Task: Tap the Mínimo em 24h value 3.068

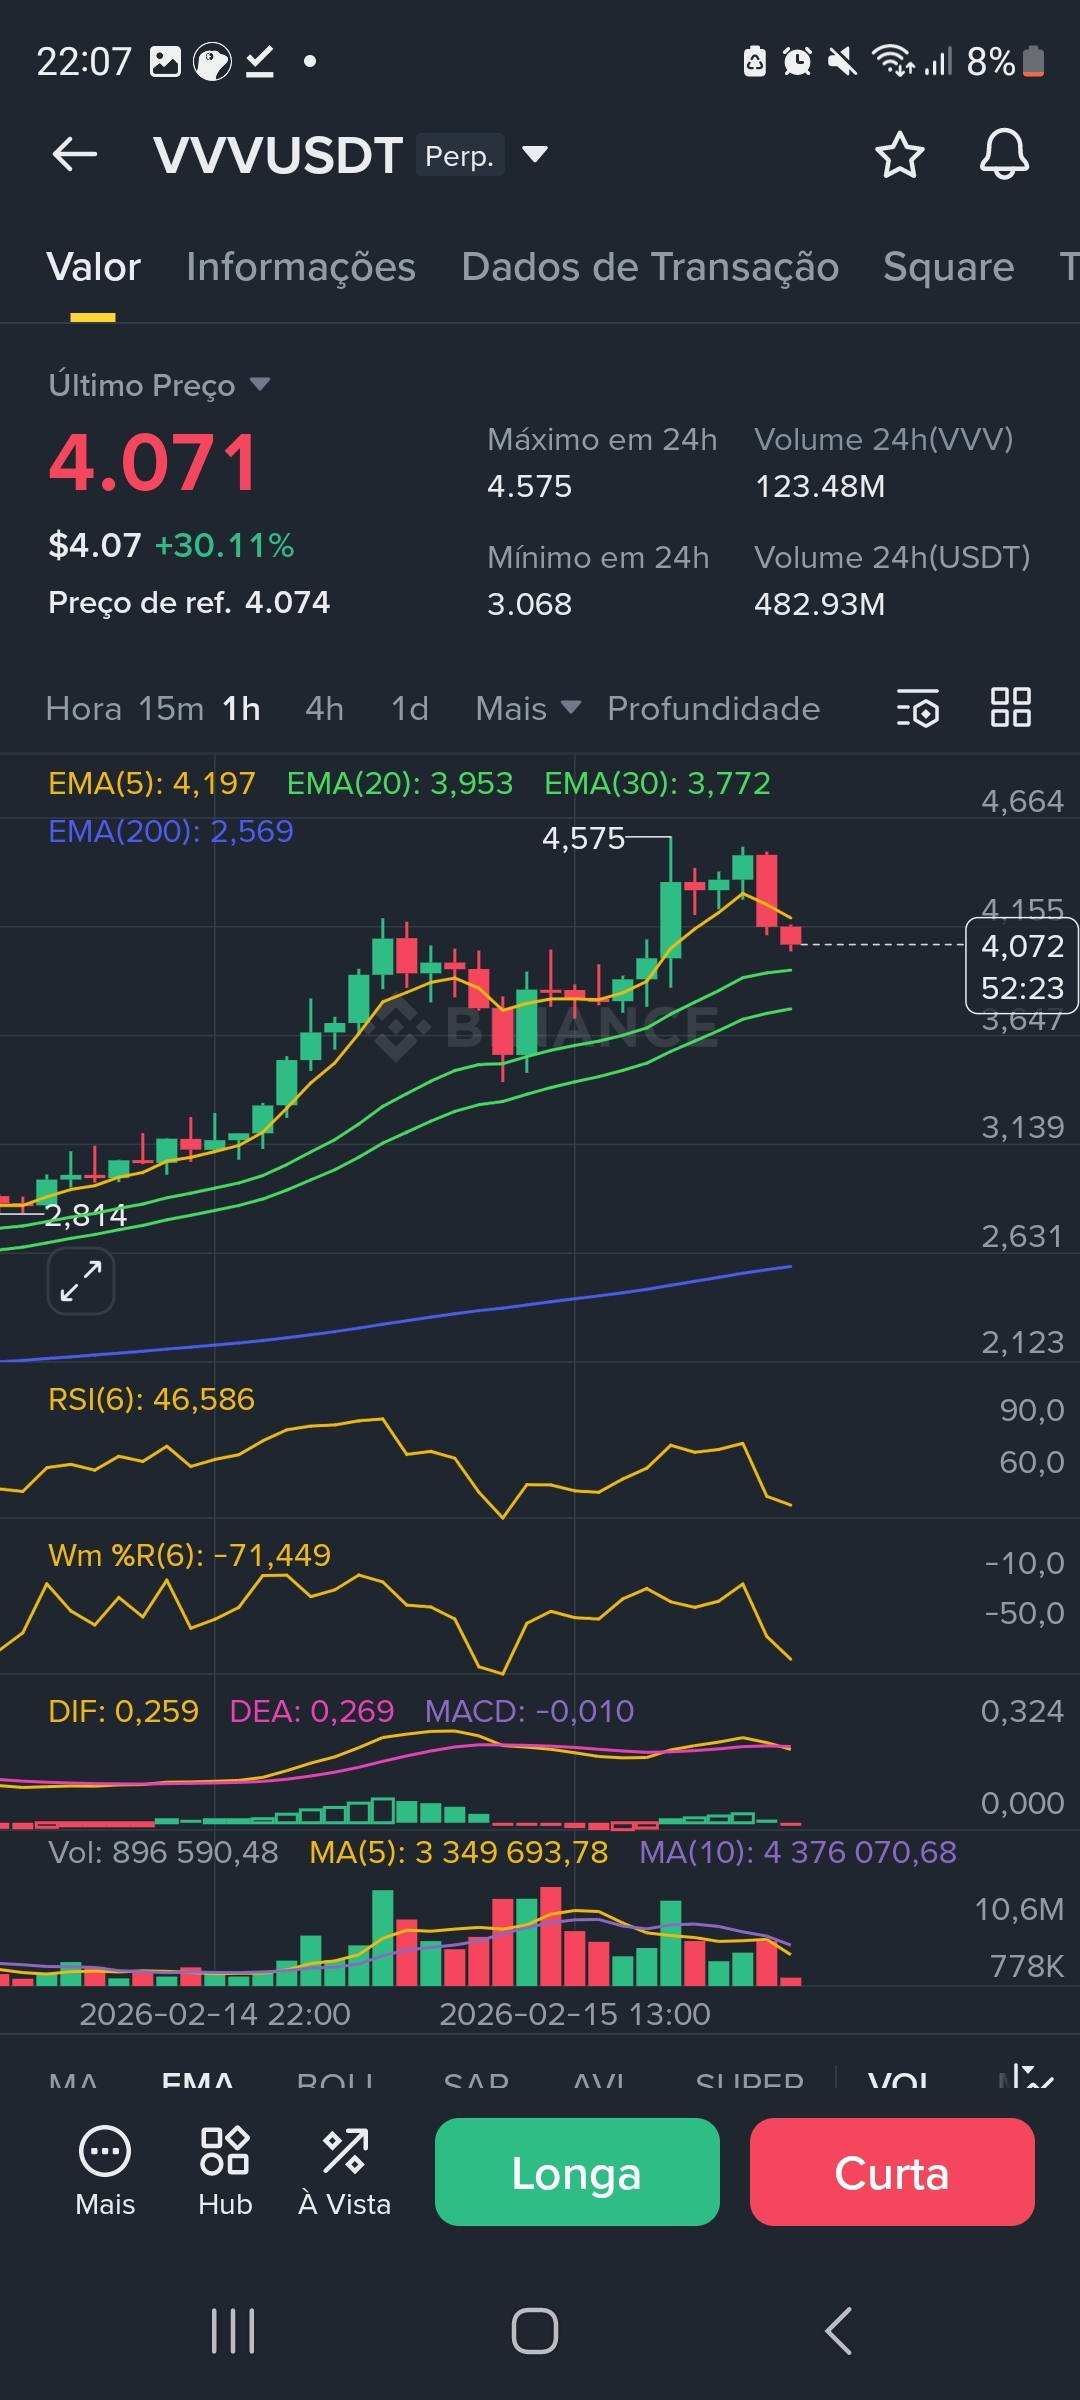Action: pyautogui.click(x=529, y=604)
